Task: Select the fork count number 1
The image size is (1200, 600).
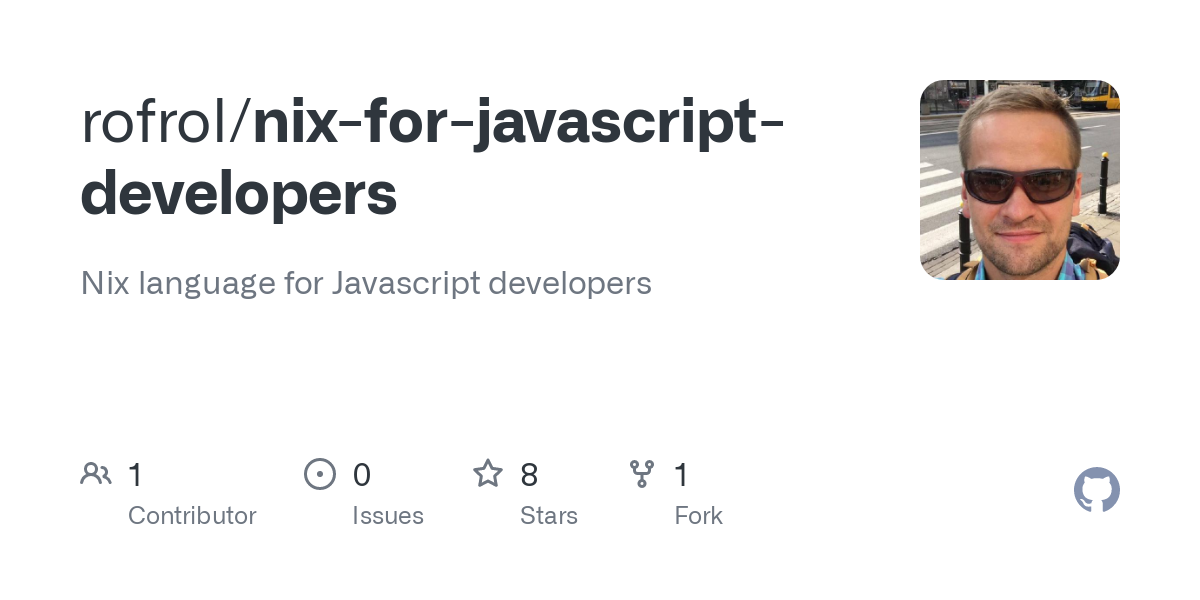Action: point(682,475)
